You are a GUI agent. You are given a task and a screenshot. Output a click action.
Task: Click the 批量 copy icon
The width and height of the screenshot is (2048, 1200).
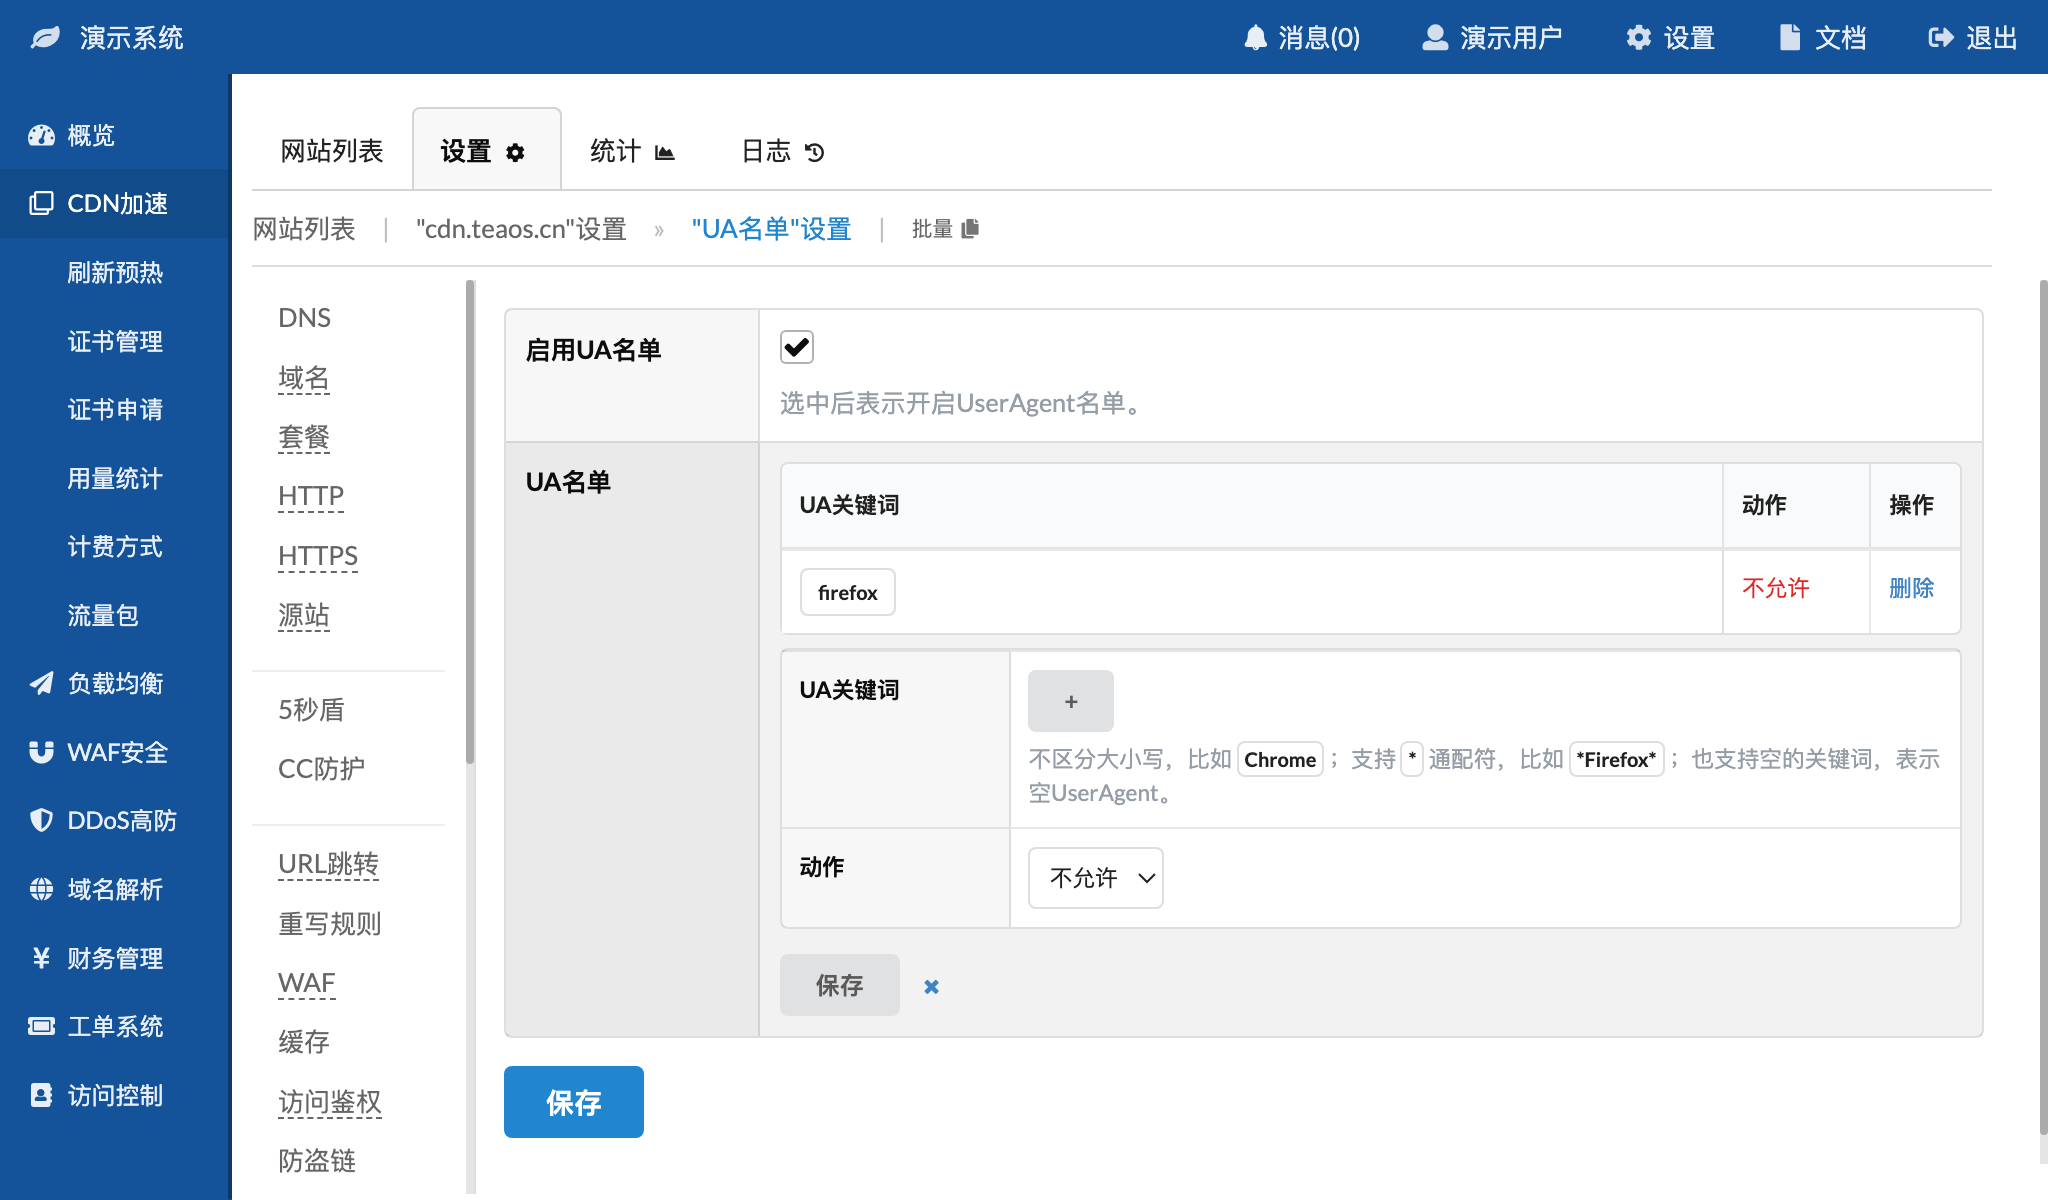pos(970,229)
